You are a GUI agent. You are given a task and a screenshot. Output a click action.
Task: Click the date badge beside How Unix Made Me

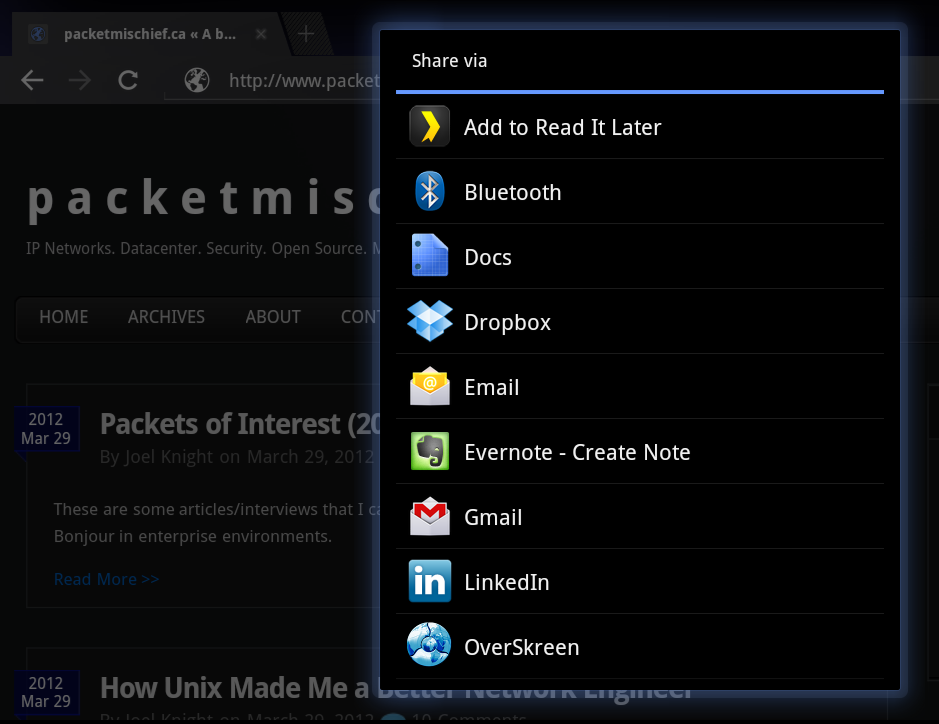(x=46, y=692)
